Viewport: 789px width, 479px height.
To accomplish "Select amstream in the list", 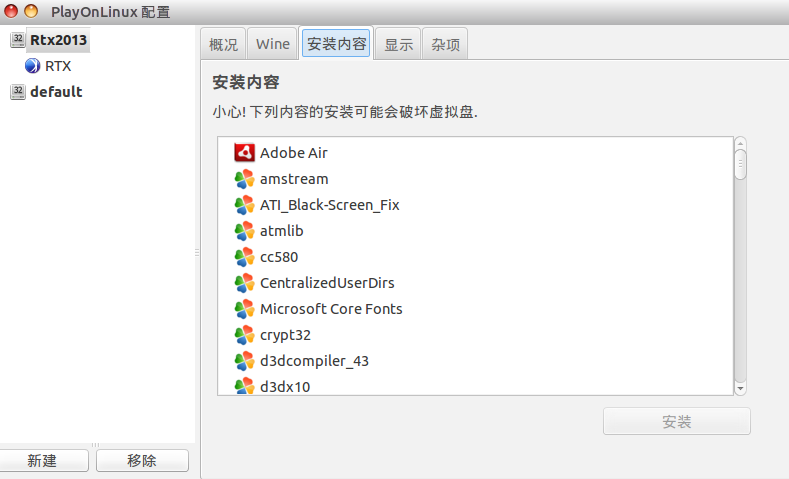I will click(x=294, y=179).
